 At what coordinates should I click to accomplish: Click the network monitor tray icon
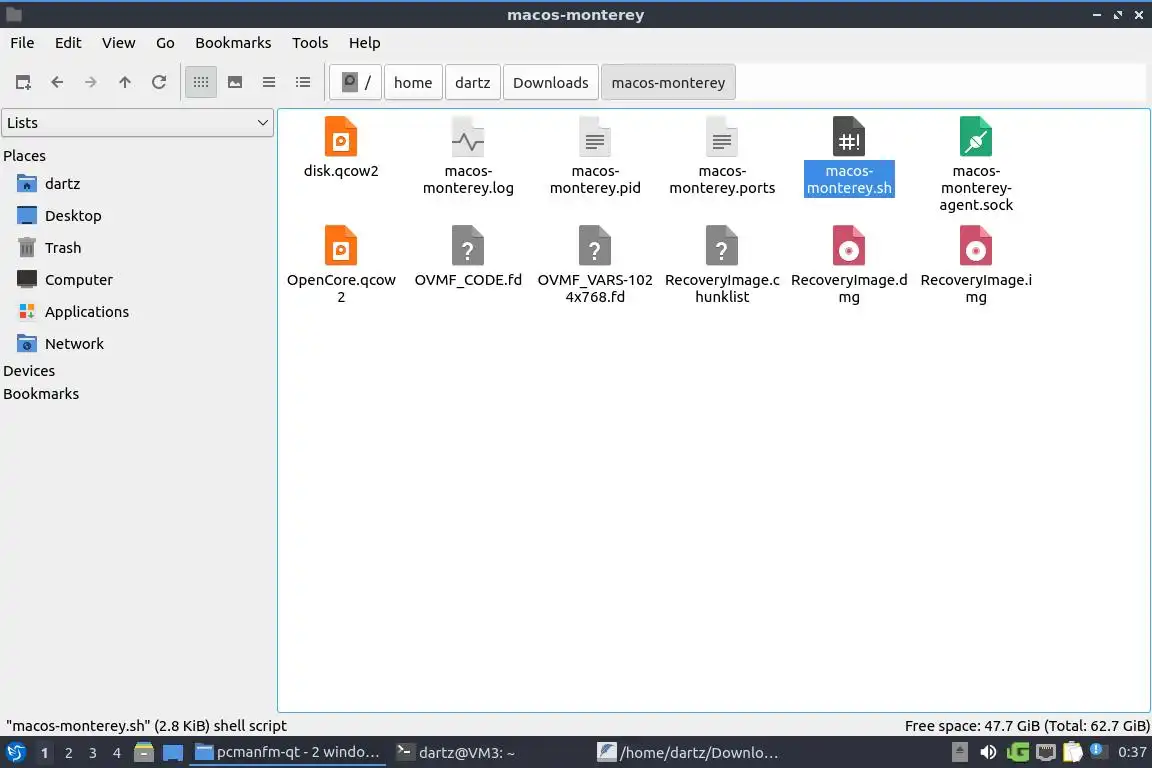(1045, 753)
